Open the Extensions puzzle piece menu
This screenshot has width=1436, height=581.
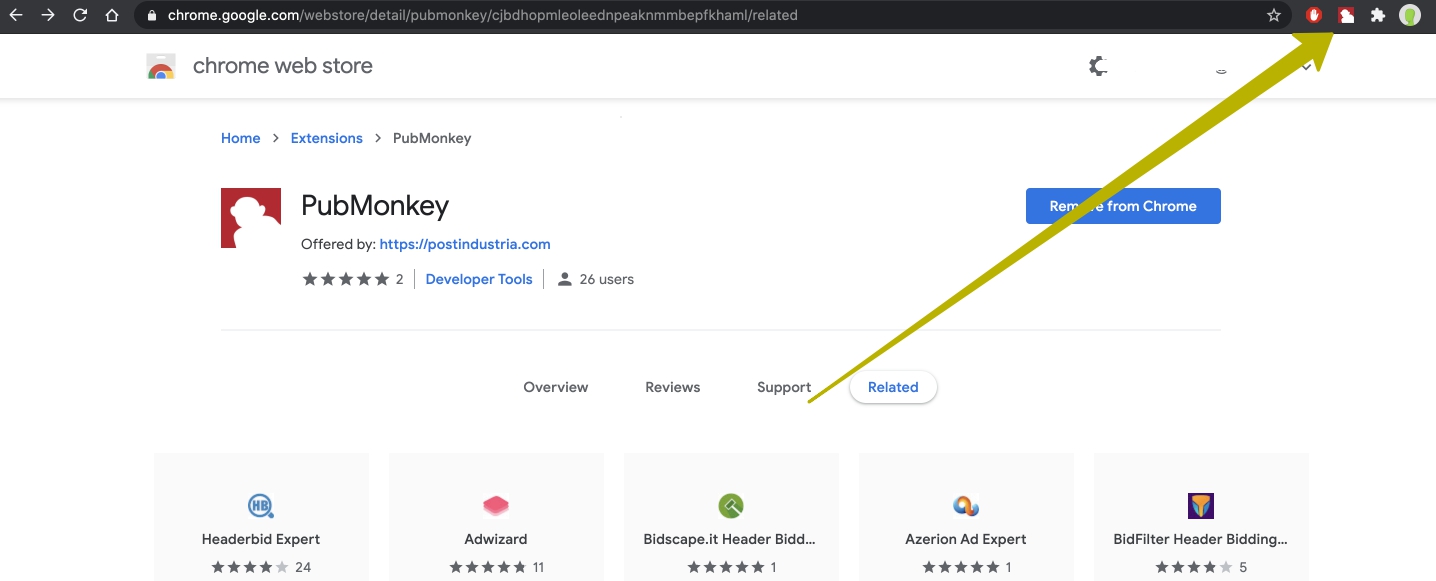(1378, 15)
